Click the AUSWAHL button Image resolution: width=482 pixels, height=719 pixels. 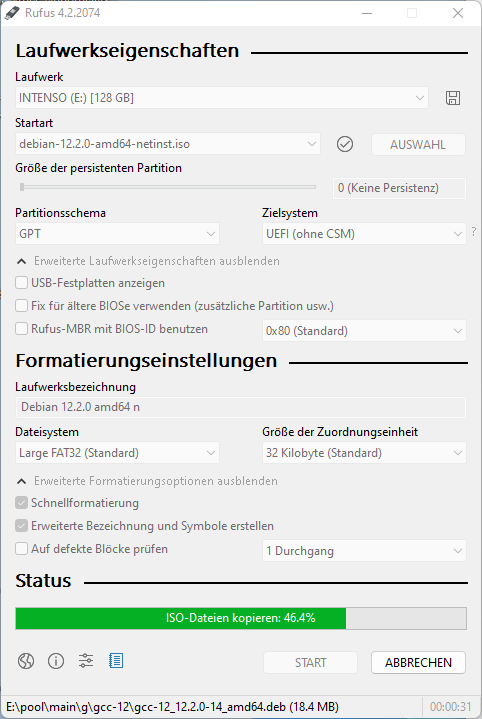point(418,144)
